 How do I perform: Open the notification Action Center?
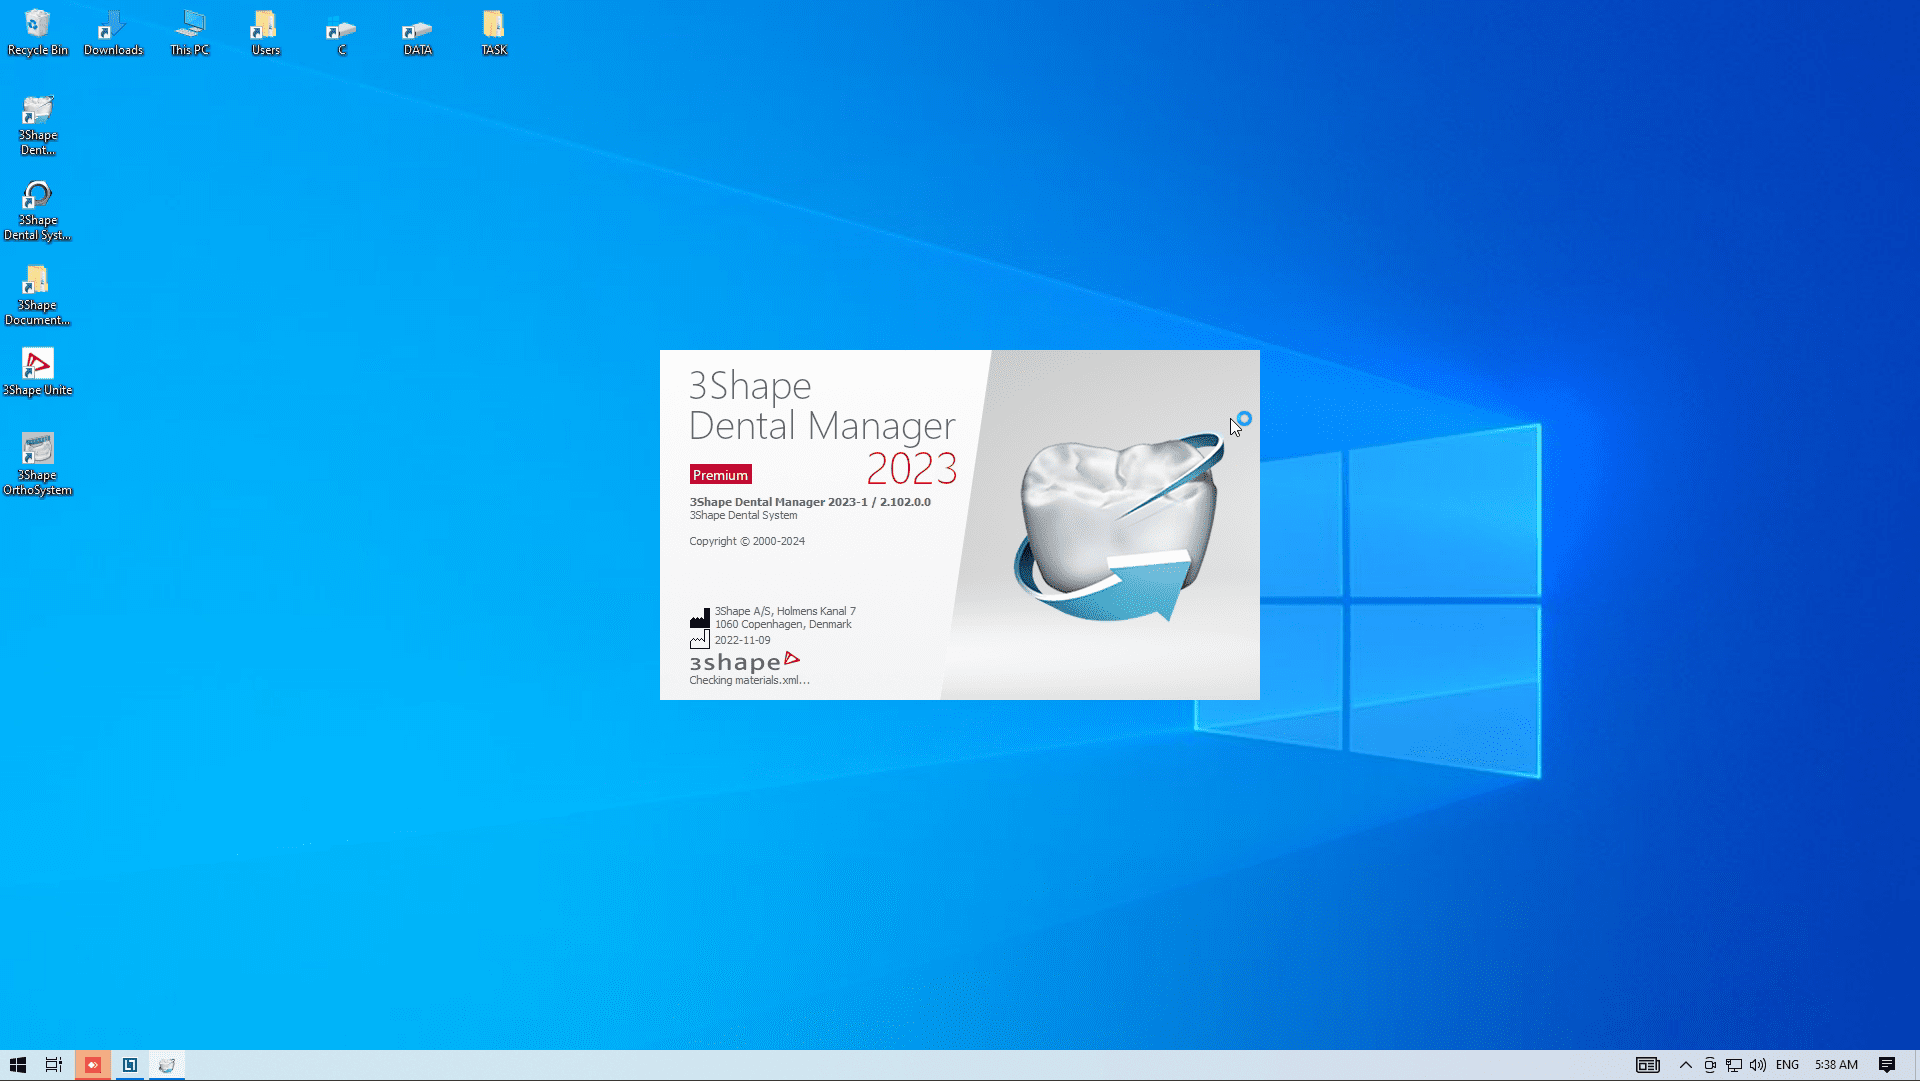[x=1887, y=1065]
